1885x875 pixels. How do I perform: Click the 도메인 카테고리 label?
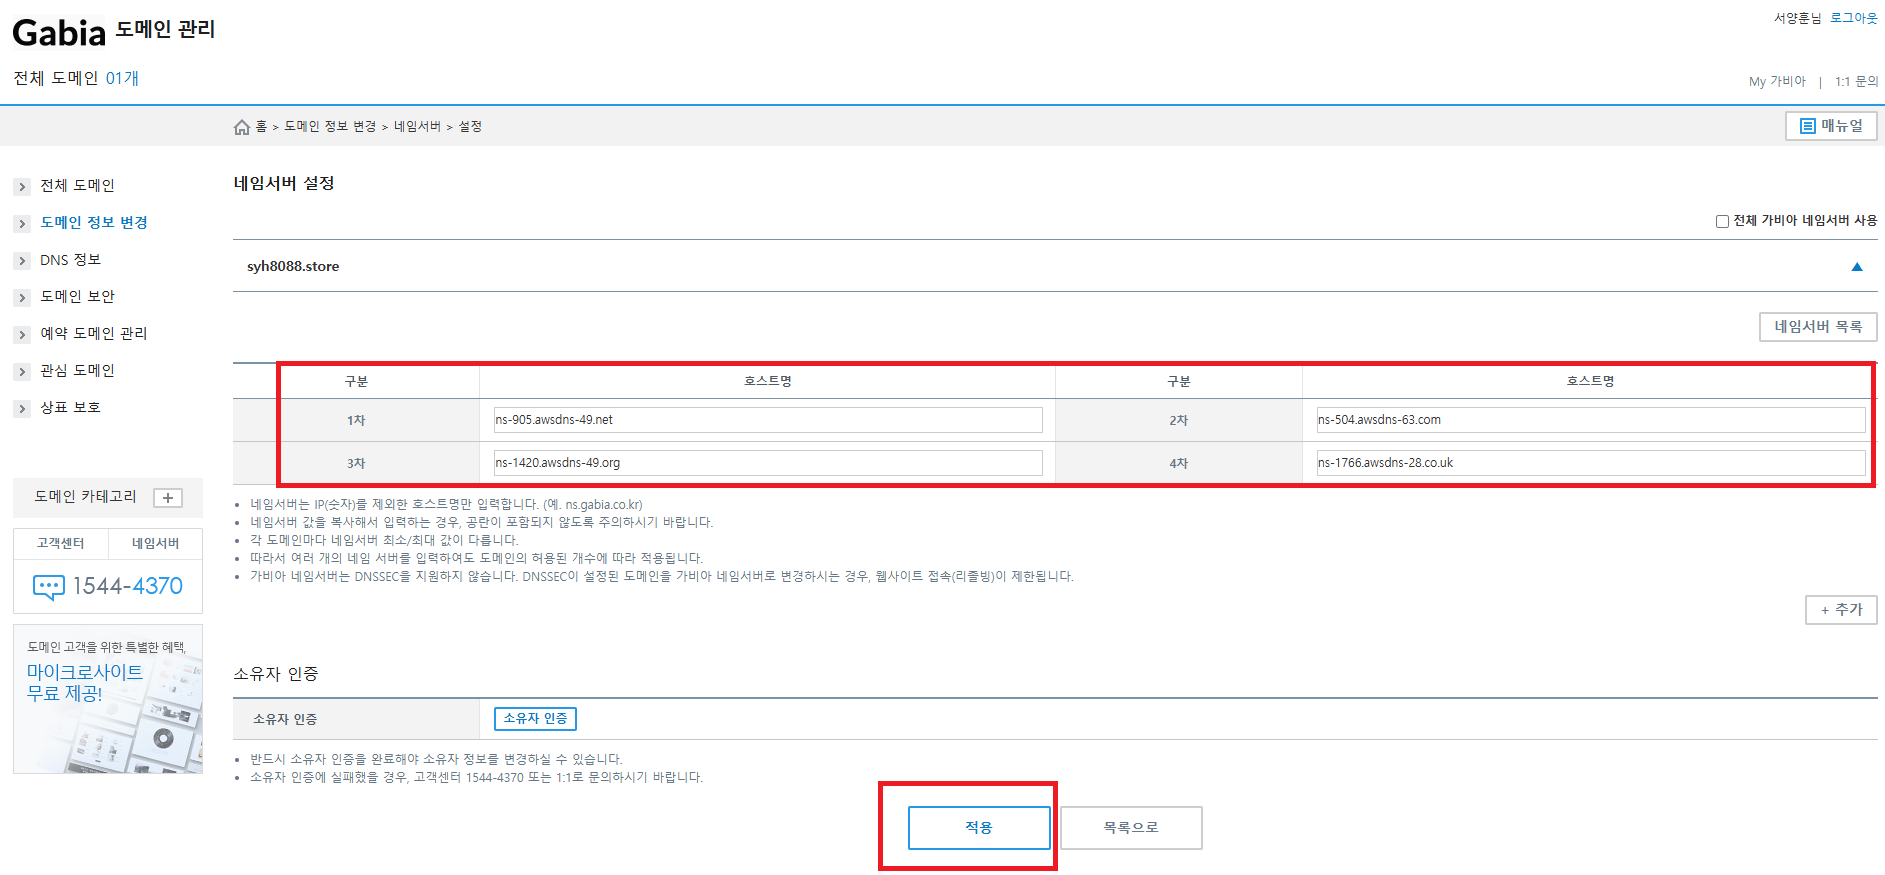click(x=85, y=497)
